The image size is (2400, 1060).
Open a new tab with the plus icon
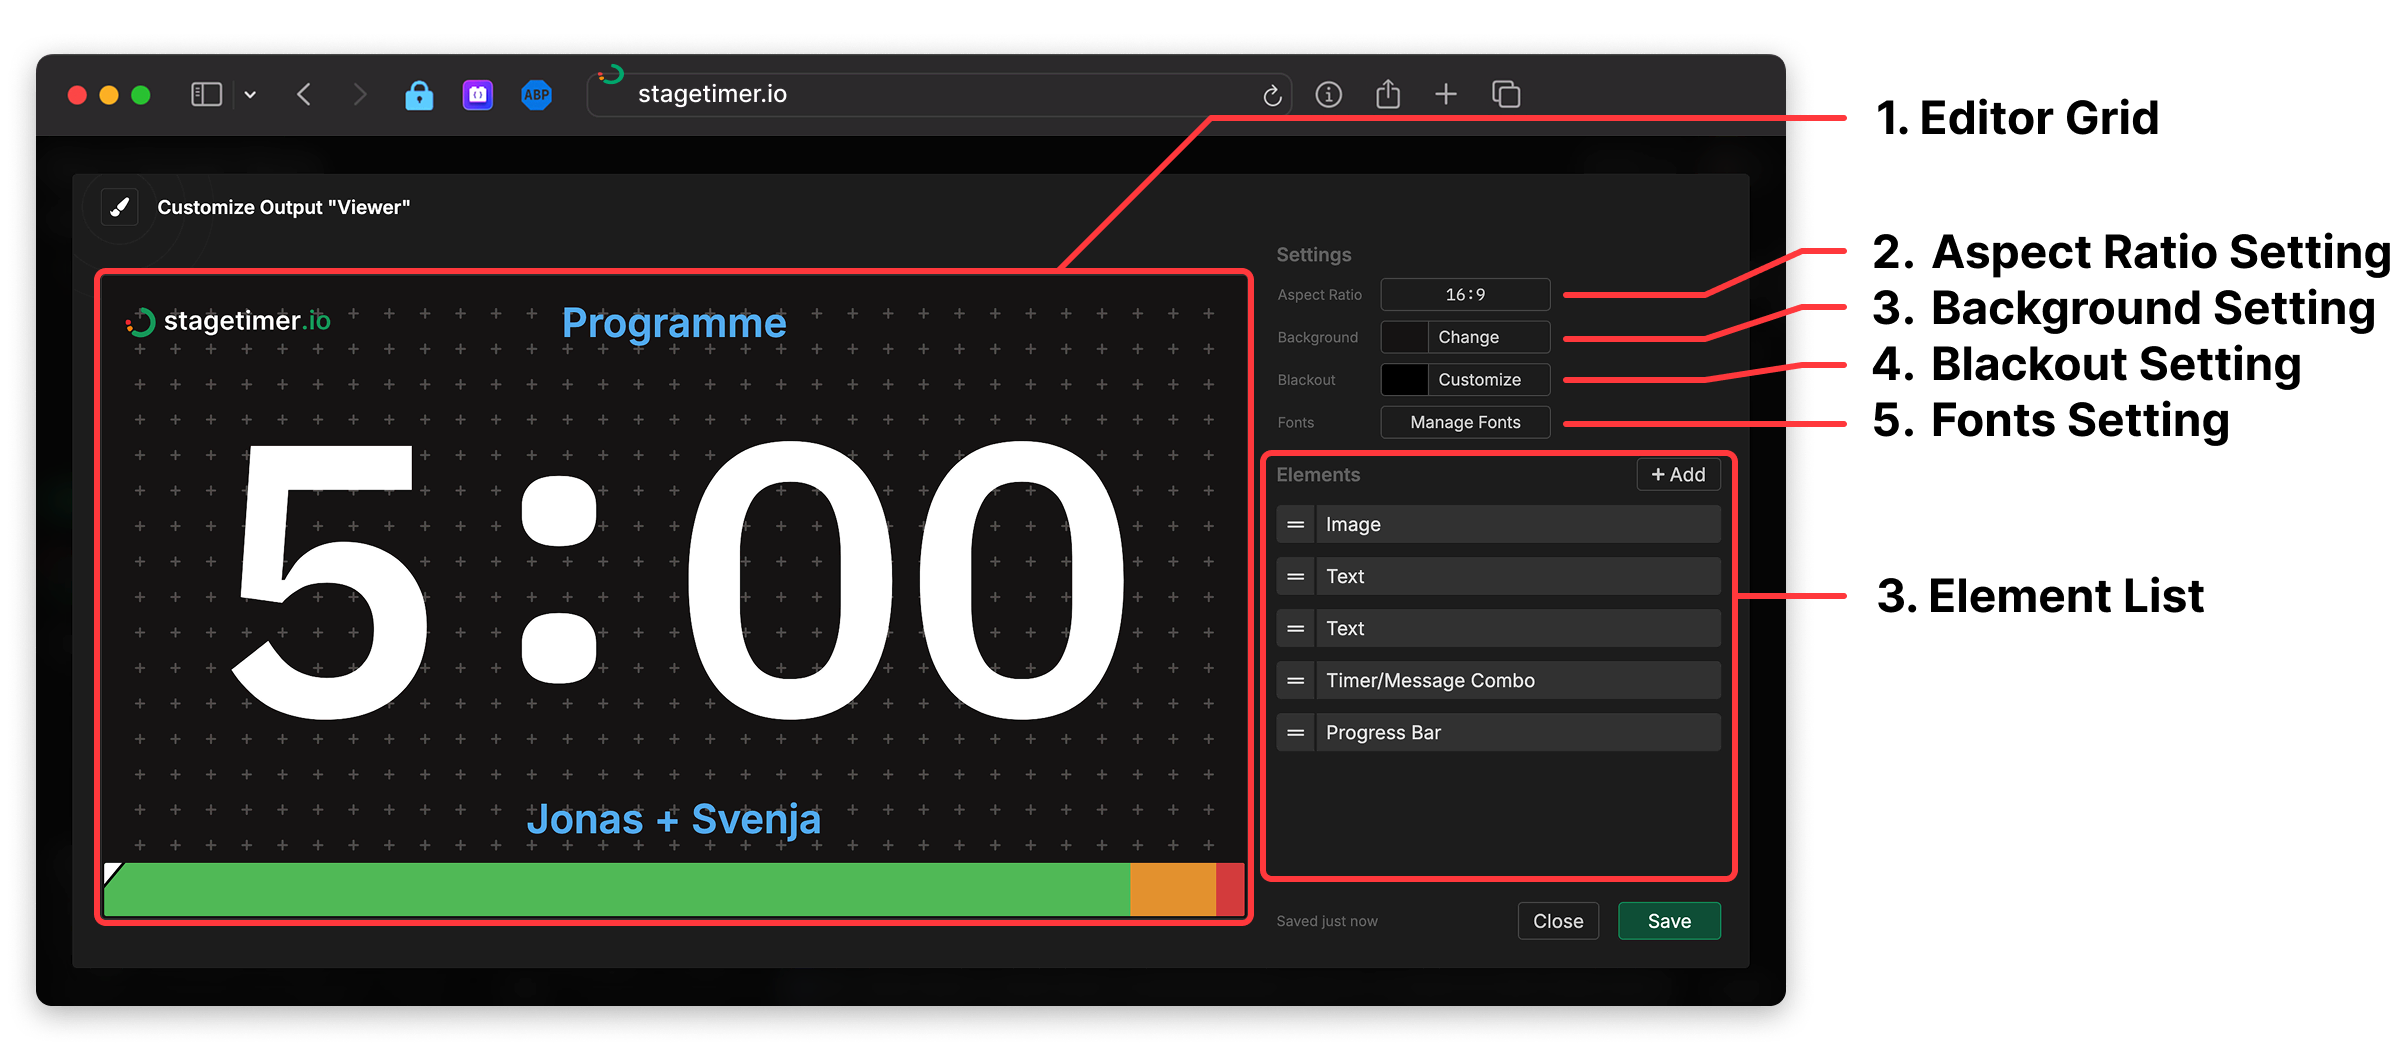1446,94
